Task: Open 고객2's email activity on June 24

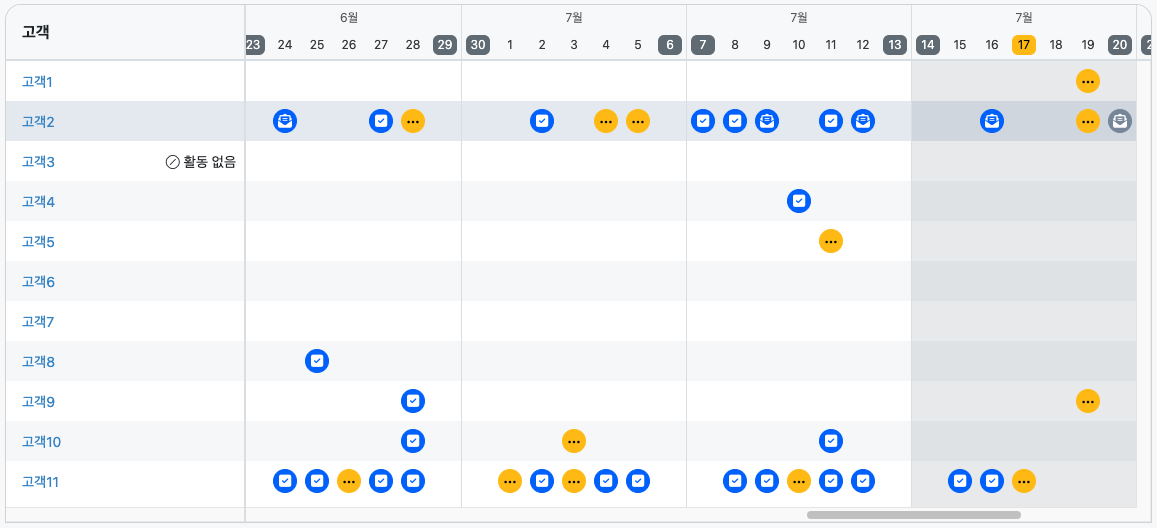Action: (x=285, y=121)
